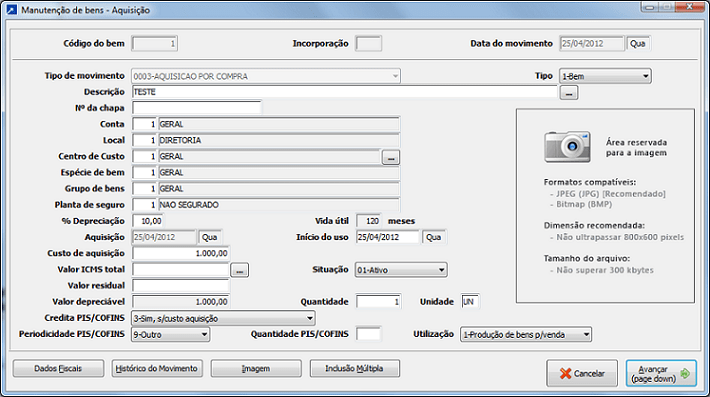
Task: Click the Quantidade field
Action: [x=379, y=301]
